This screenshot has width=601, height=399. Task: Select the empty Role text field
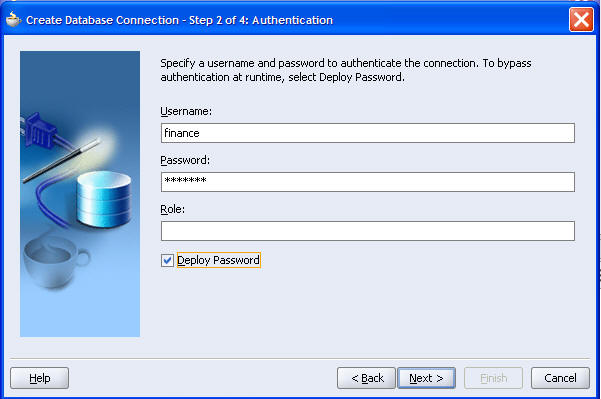[x=368, y=231]
